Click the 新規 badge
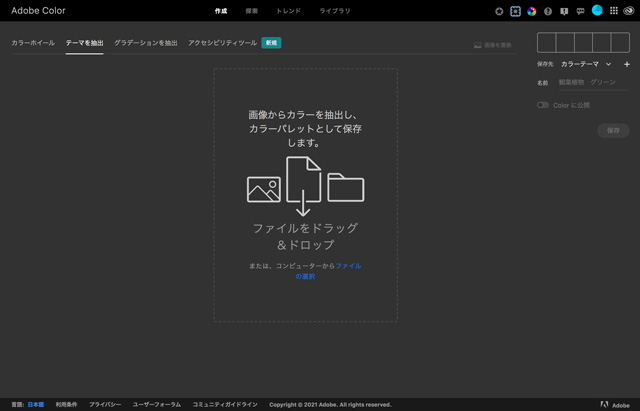The image size is (640, 411). (271, 43)
